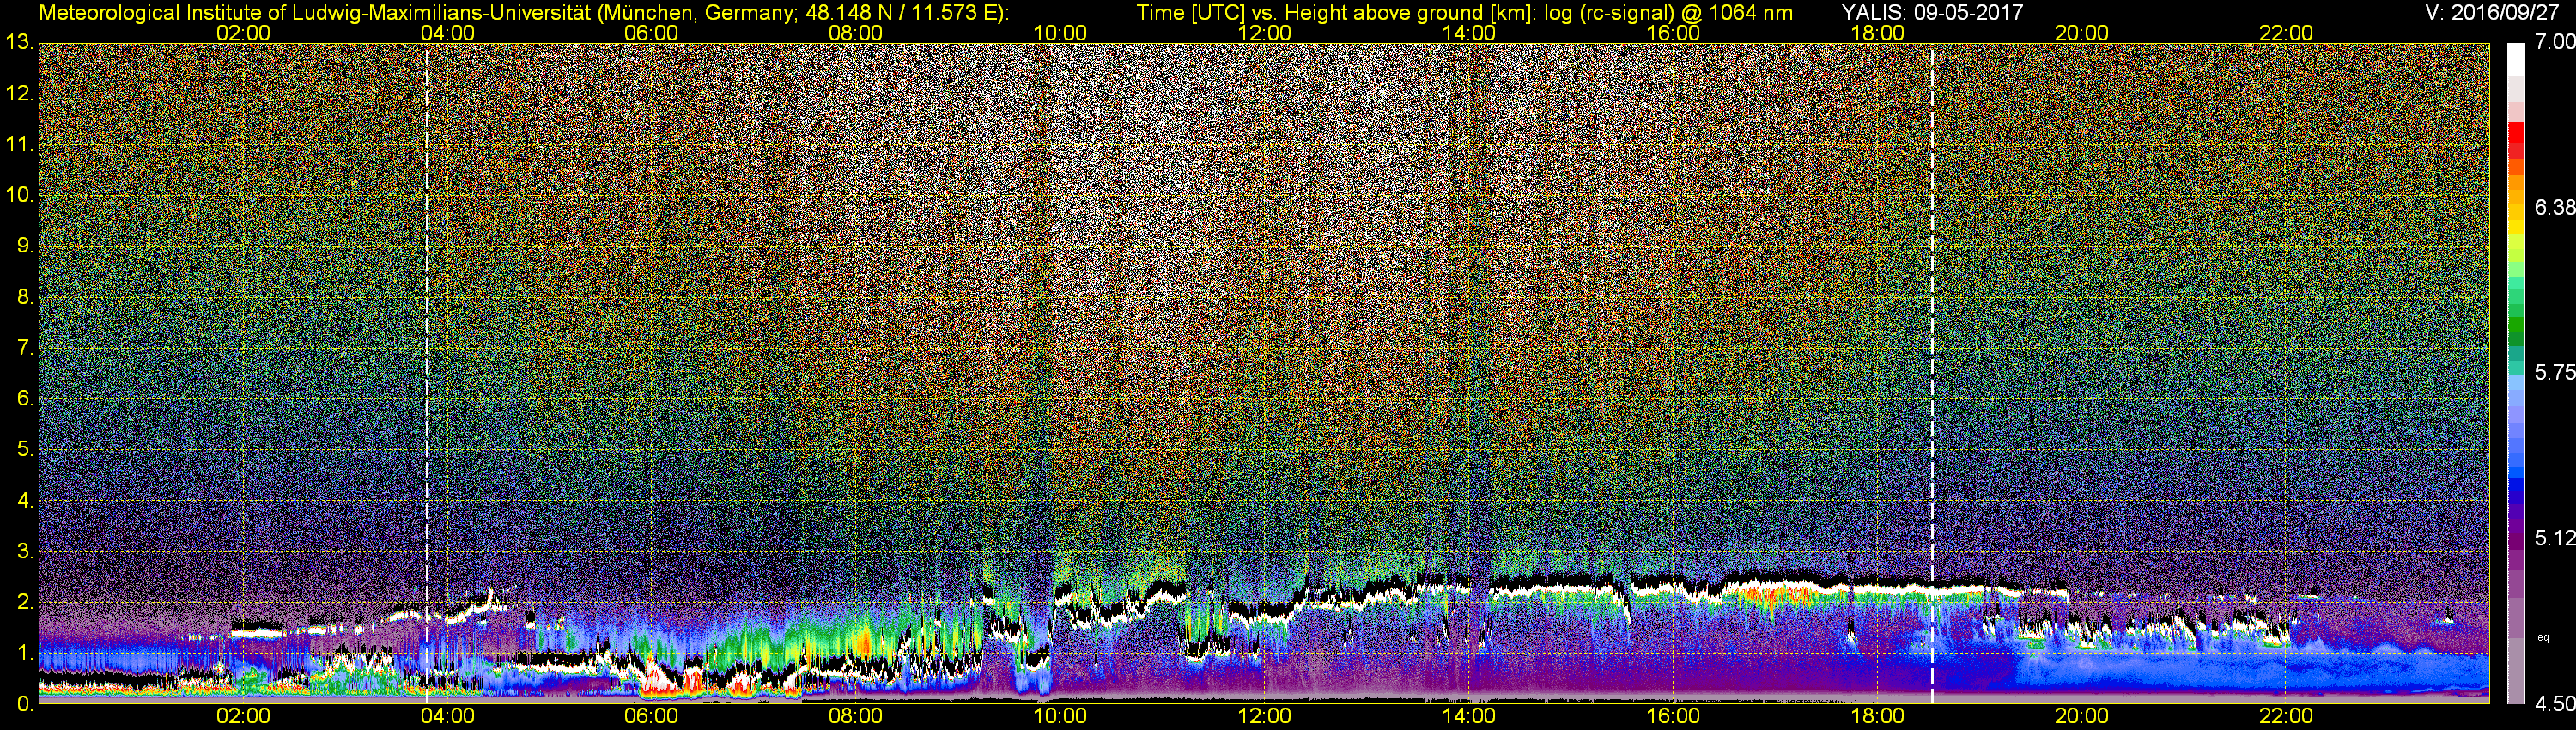Click the 10:00 label on the top axis
The image size is (2576, 730).
1059,33
